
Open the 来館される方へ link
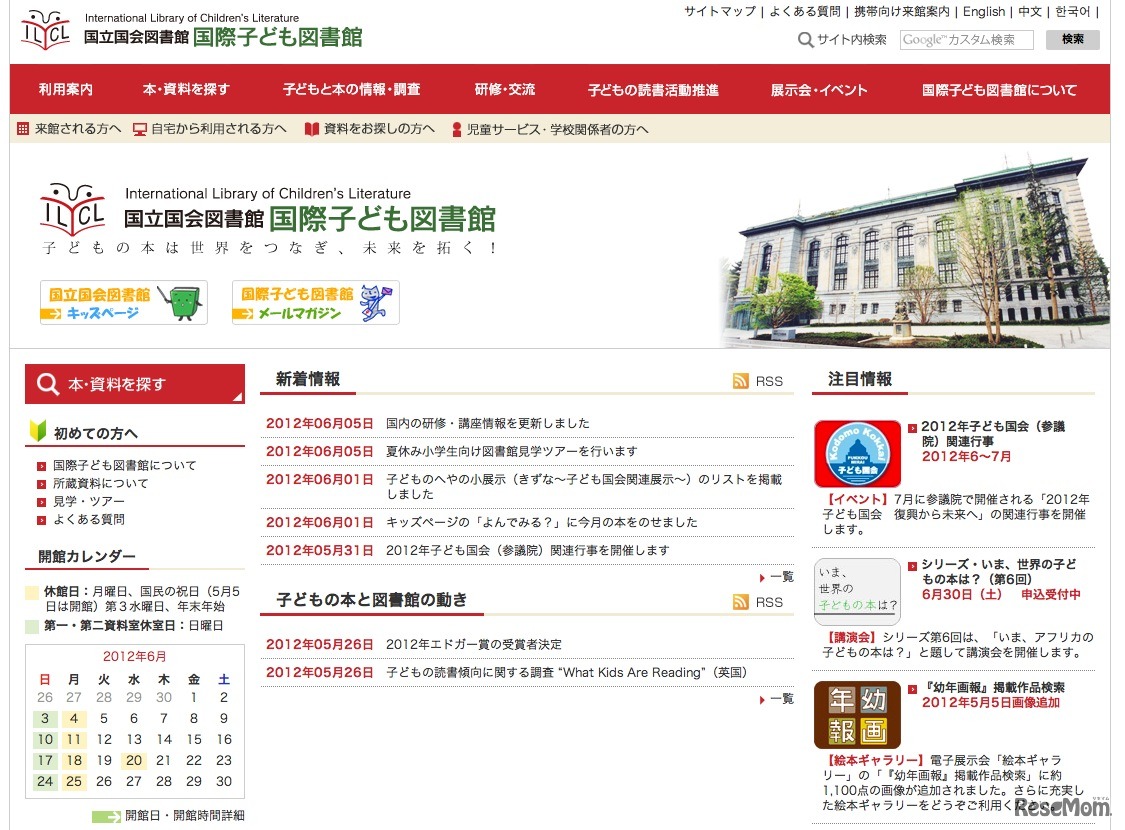tap(77, 129)
